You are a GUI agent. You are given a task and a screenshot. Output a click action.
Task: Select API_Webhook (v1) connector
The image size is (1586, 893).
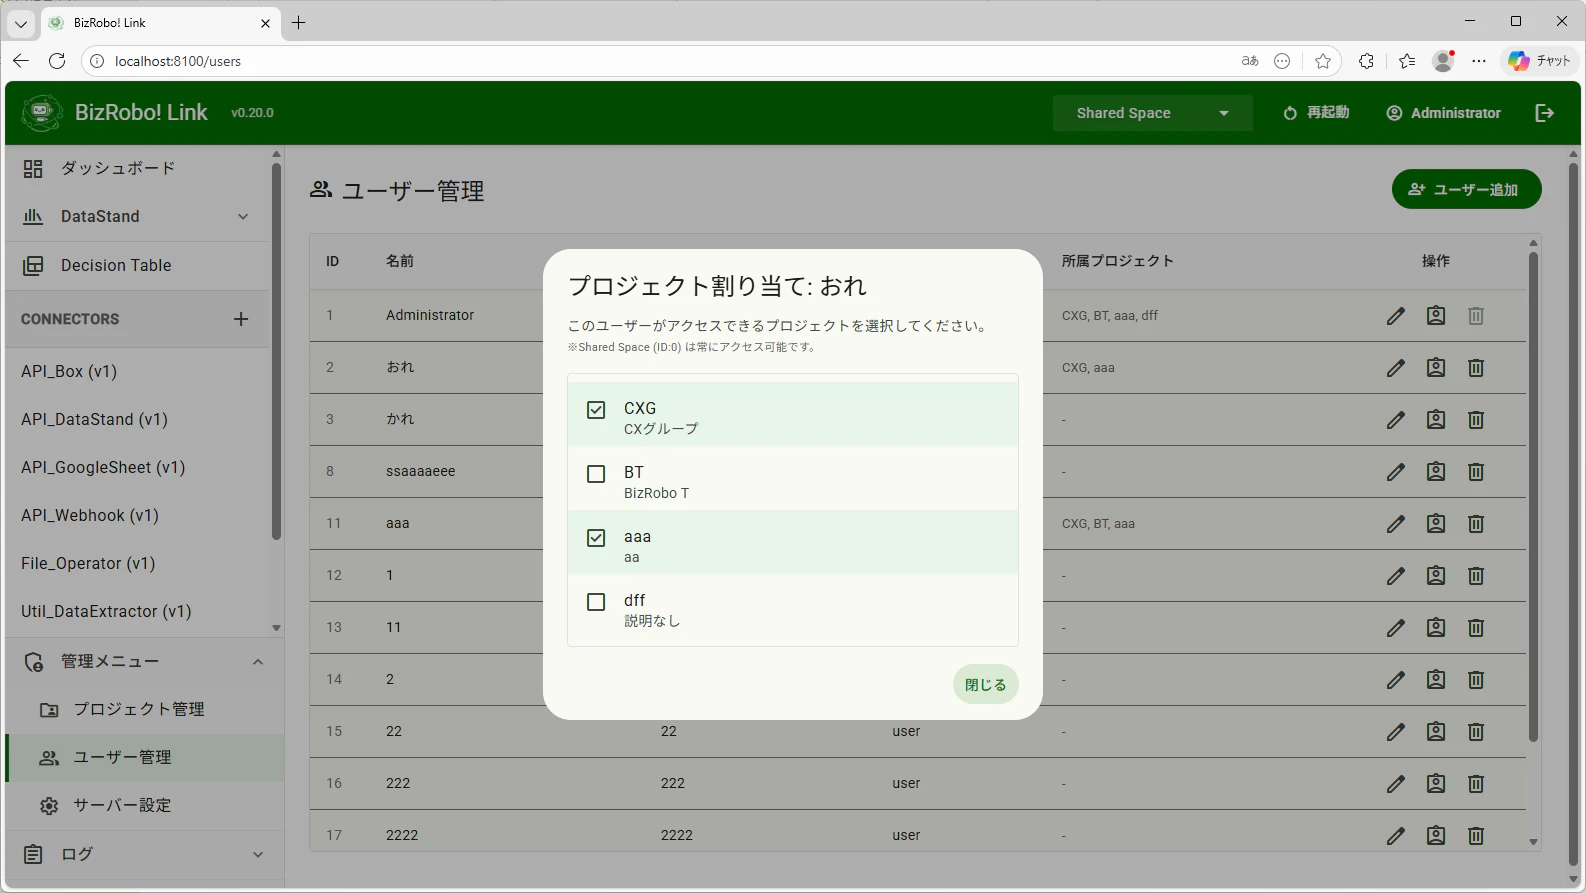(137, 515)
